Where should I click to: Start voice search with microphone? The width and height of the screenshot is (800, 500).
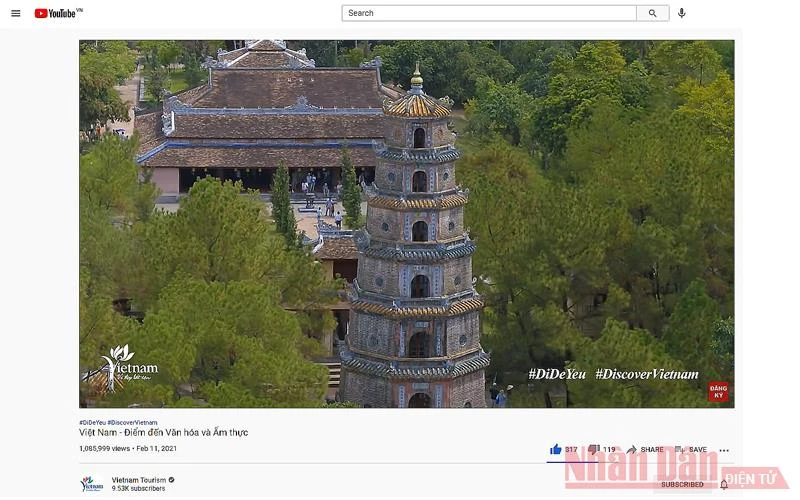(x=682, y=13)
